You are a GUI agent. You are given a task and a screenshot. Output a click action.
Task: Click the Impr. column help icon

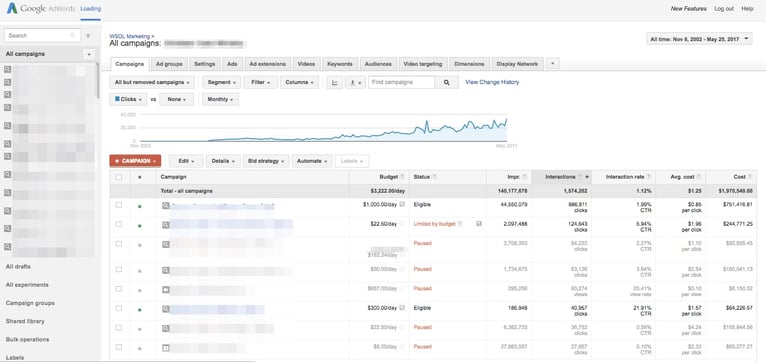pyautogui.click(x=524, y=177)
